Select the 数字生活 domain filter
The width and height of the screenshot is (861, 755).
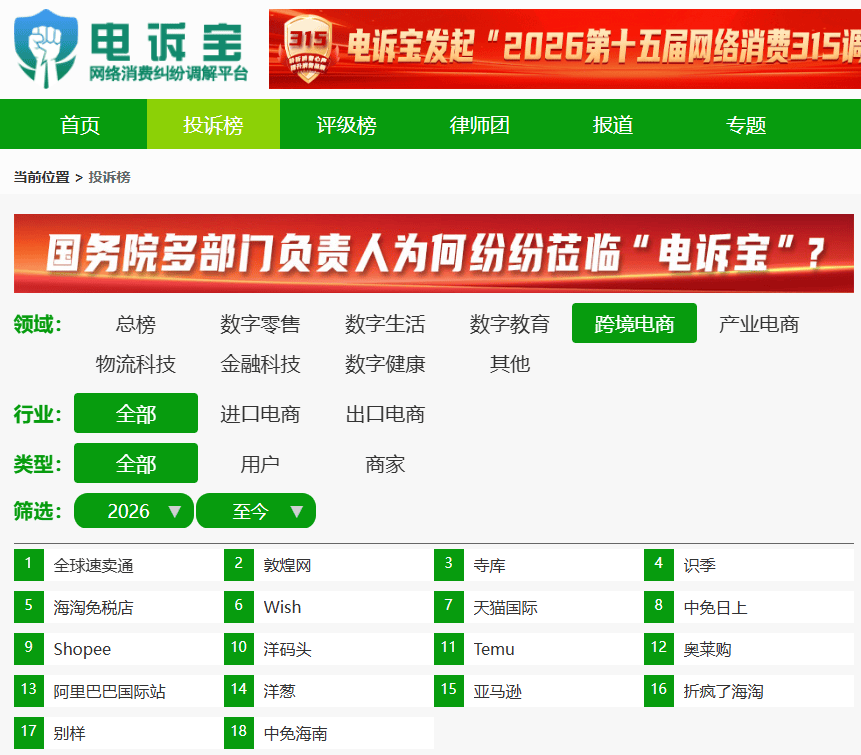(385, 323)
